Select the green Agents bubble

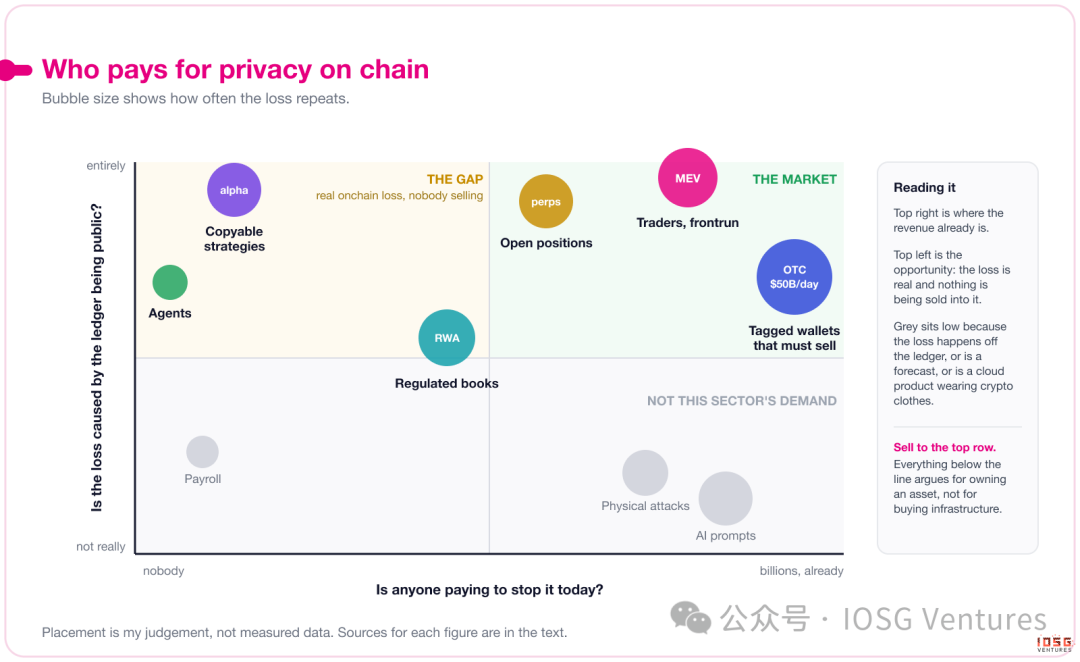tap(170, 282)
